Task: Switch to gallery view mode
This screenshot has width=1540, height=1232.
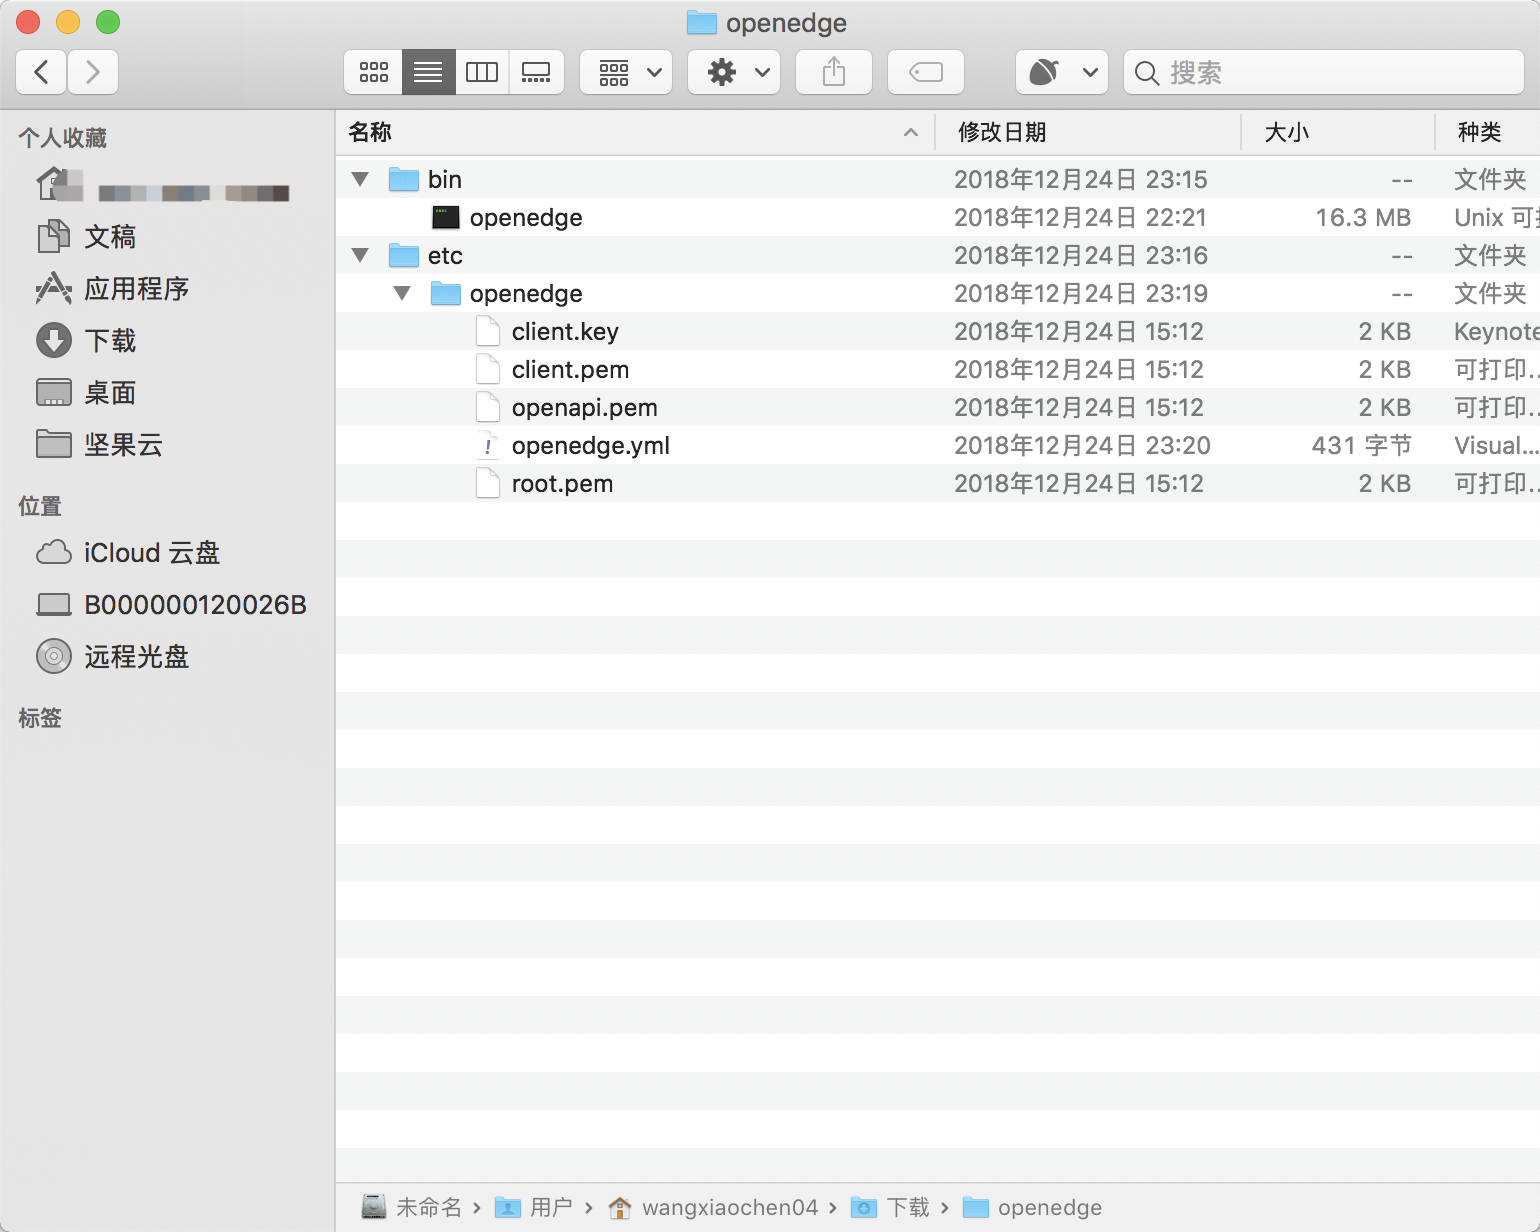Action: tap(536, 72)
